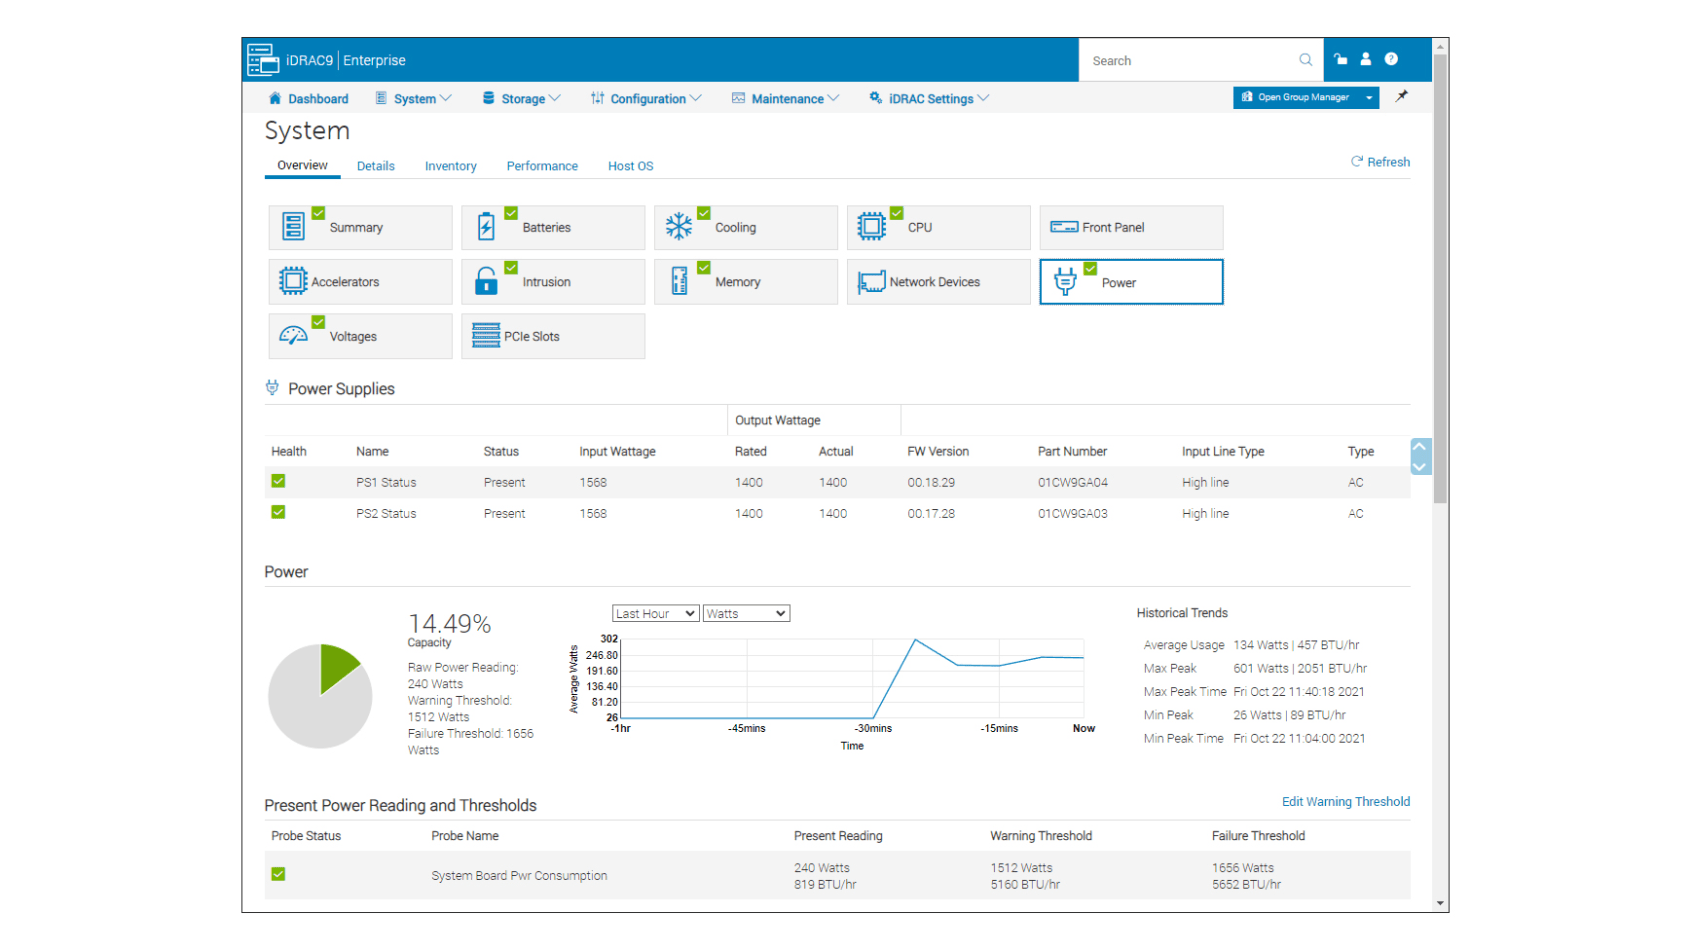Open the Last Hour time range dropdown
Screen dimensions: 1690x950
pyautogui.click(x=655, y=612)
